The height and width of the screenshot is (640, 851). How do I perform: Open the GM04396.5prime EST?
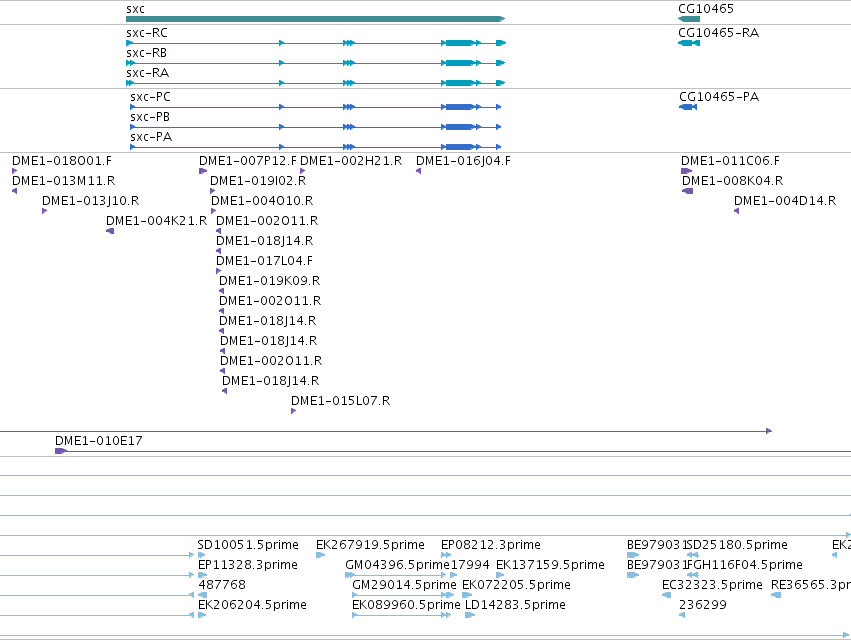[x=396, y=575]
